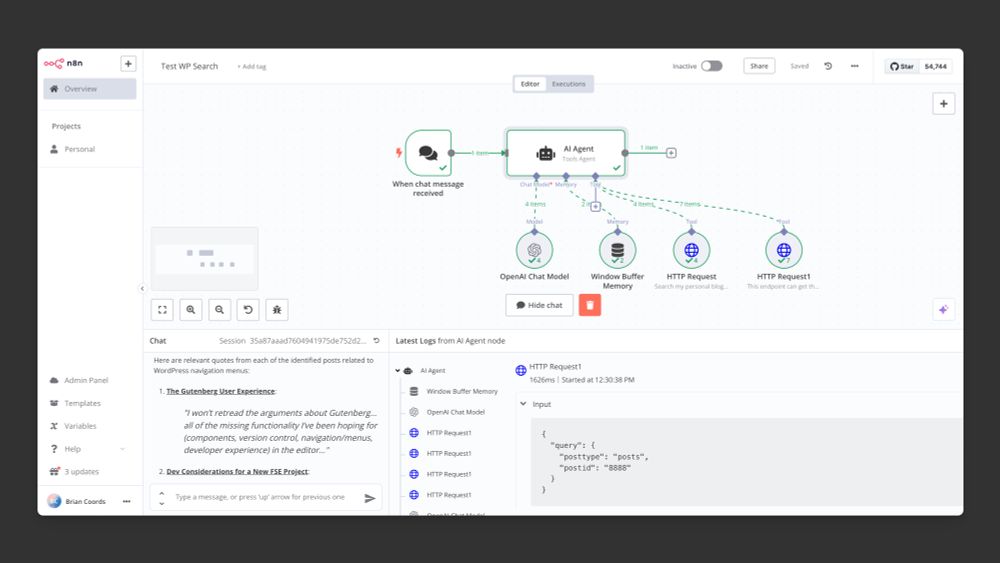Edit the workflow name Test WP Search
The height and width of the screenshot is (563, 1000).
pos(189,66)
